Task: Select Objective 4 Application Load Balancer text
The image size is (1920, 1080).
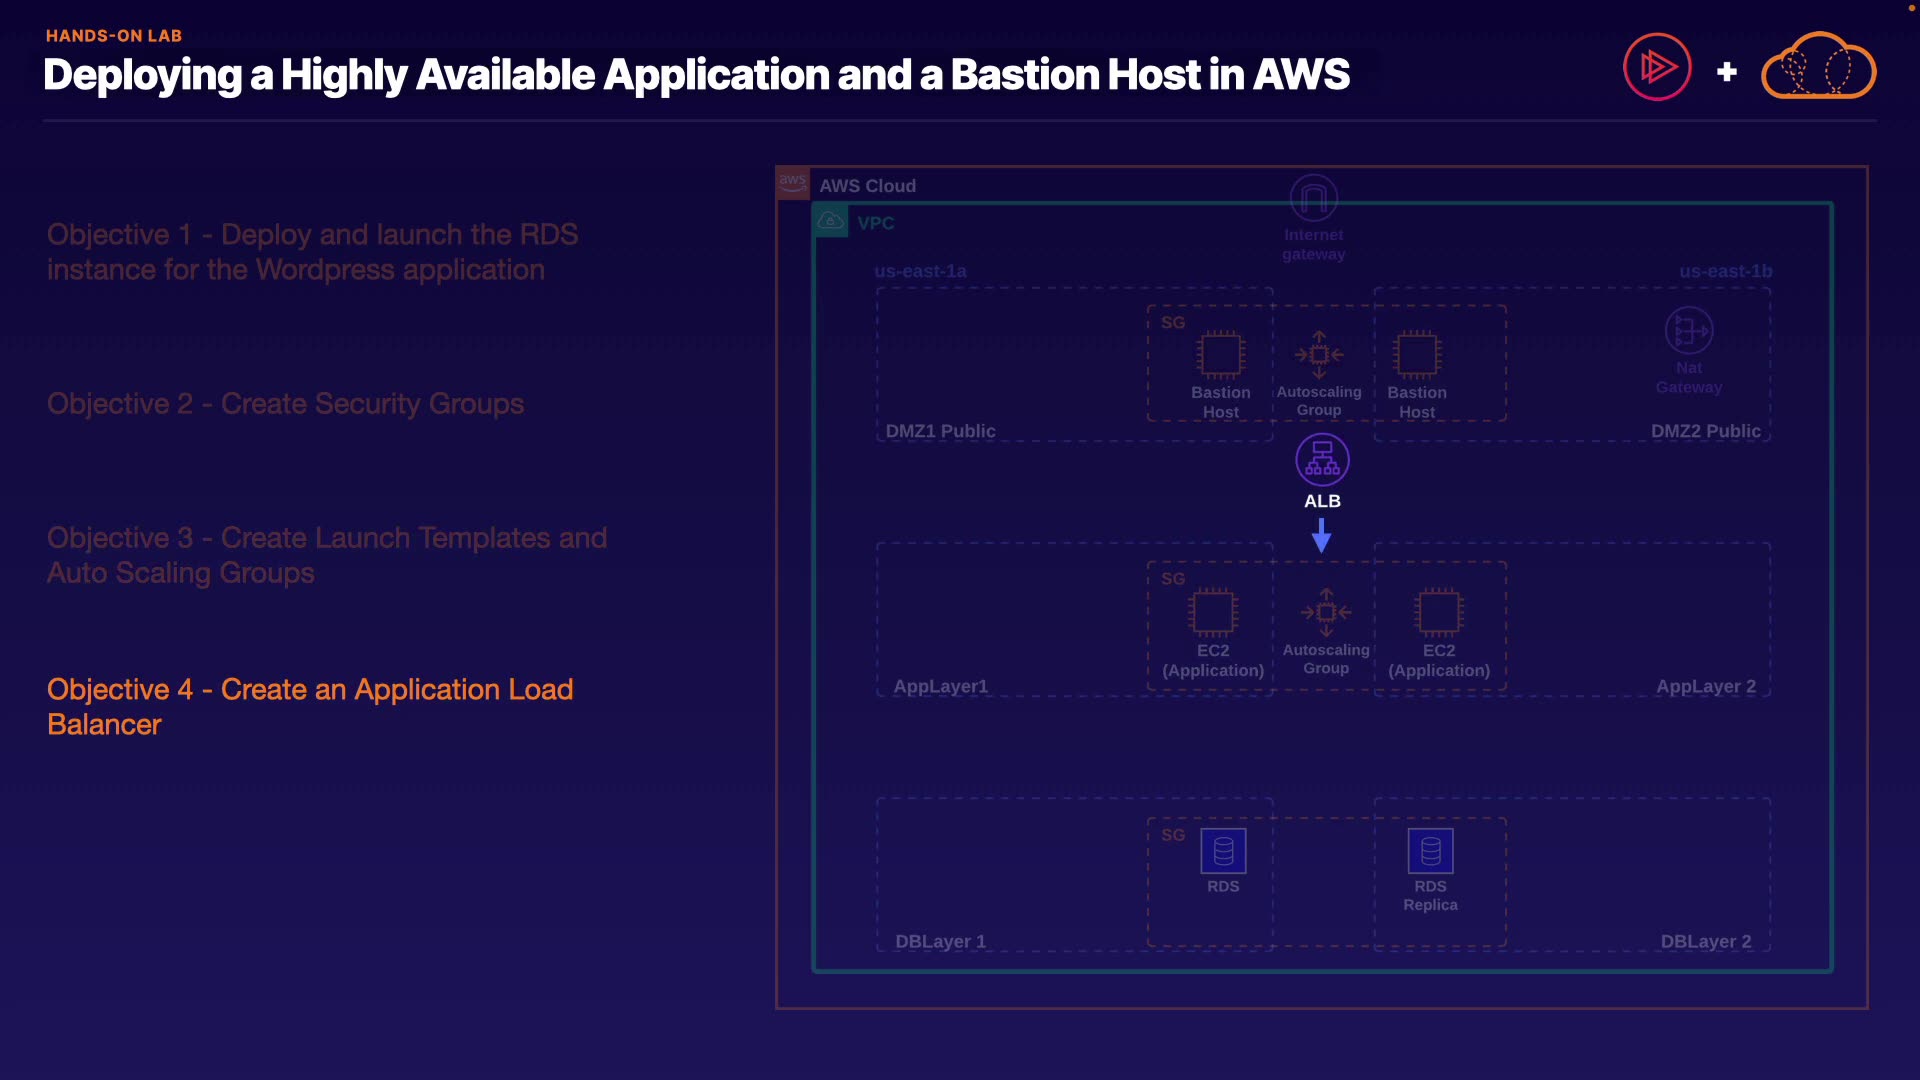Action: coord(310,706)
